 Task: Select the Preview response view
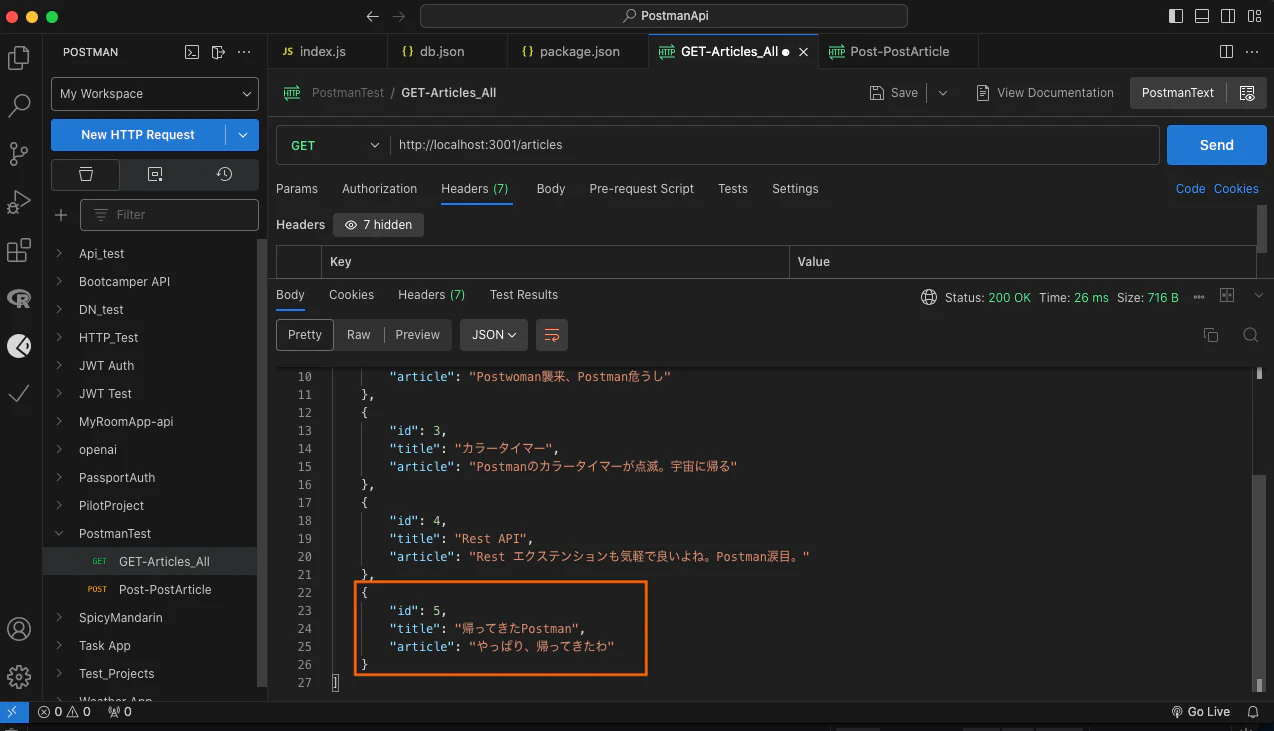(418, 335)
